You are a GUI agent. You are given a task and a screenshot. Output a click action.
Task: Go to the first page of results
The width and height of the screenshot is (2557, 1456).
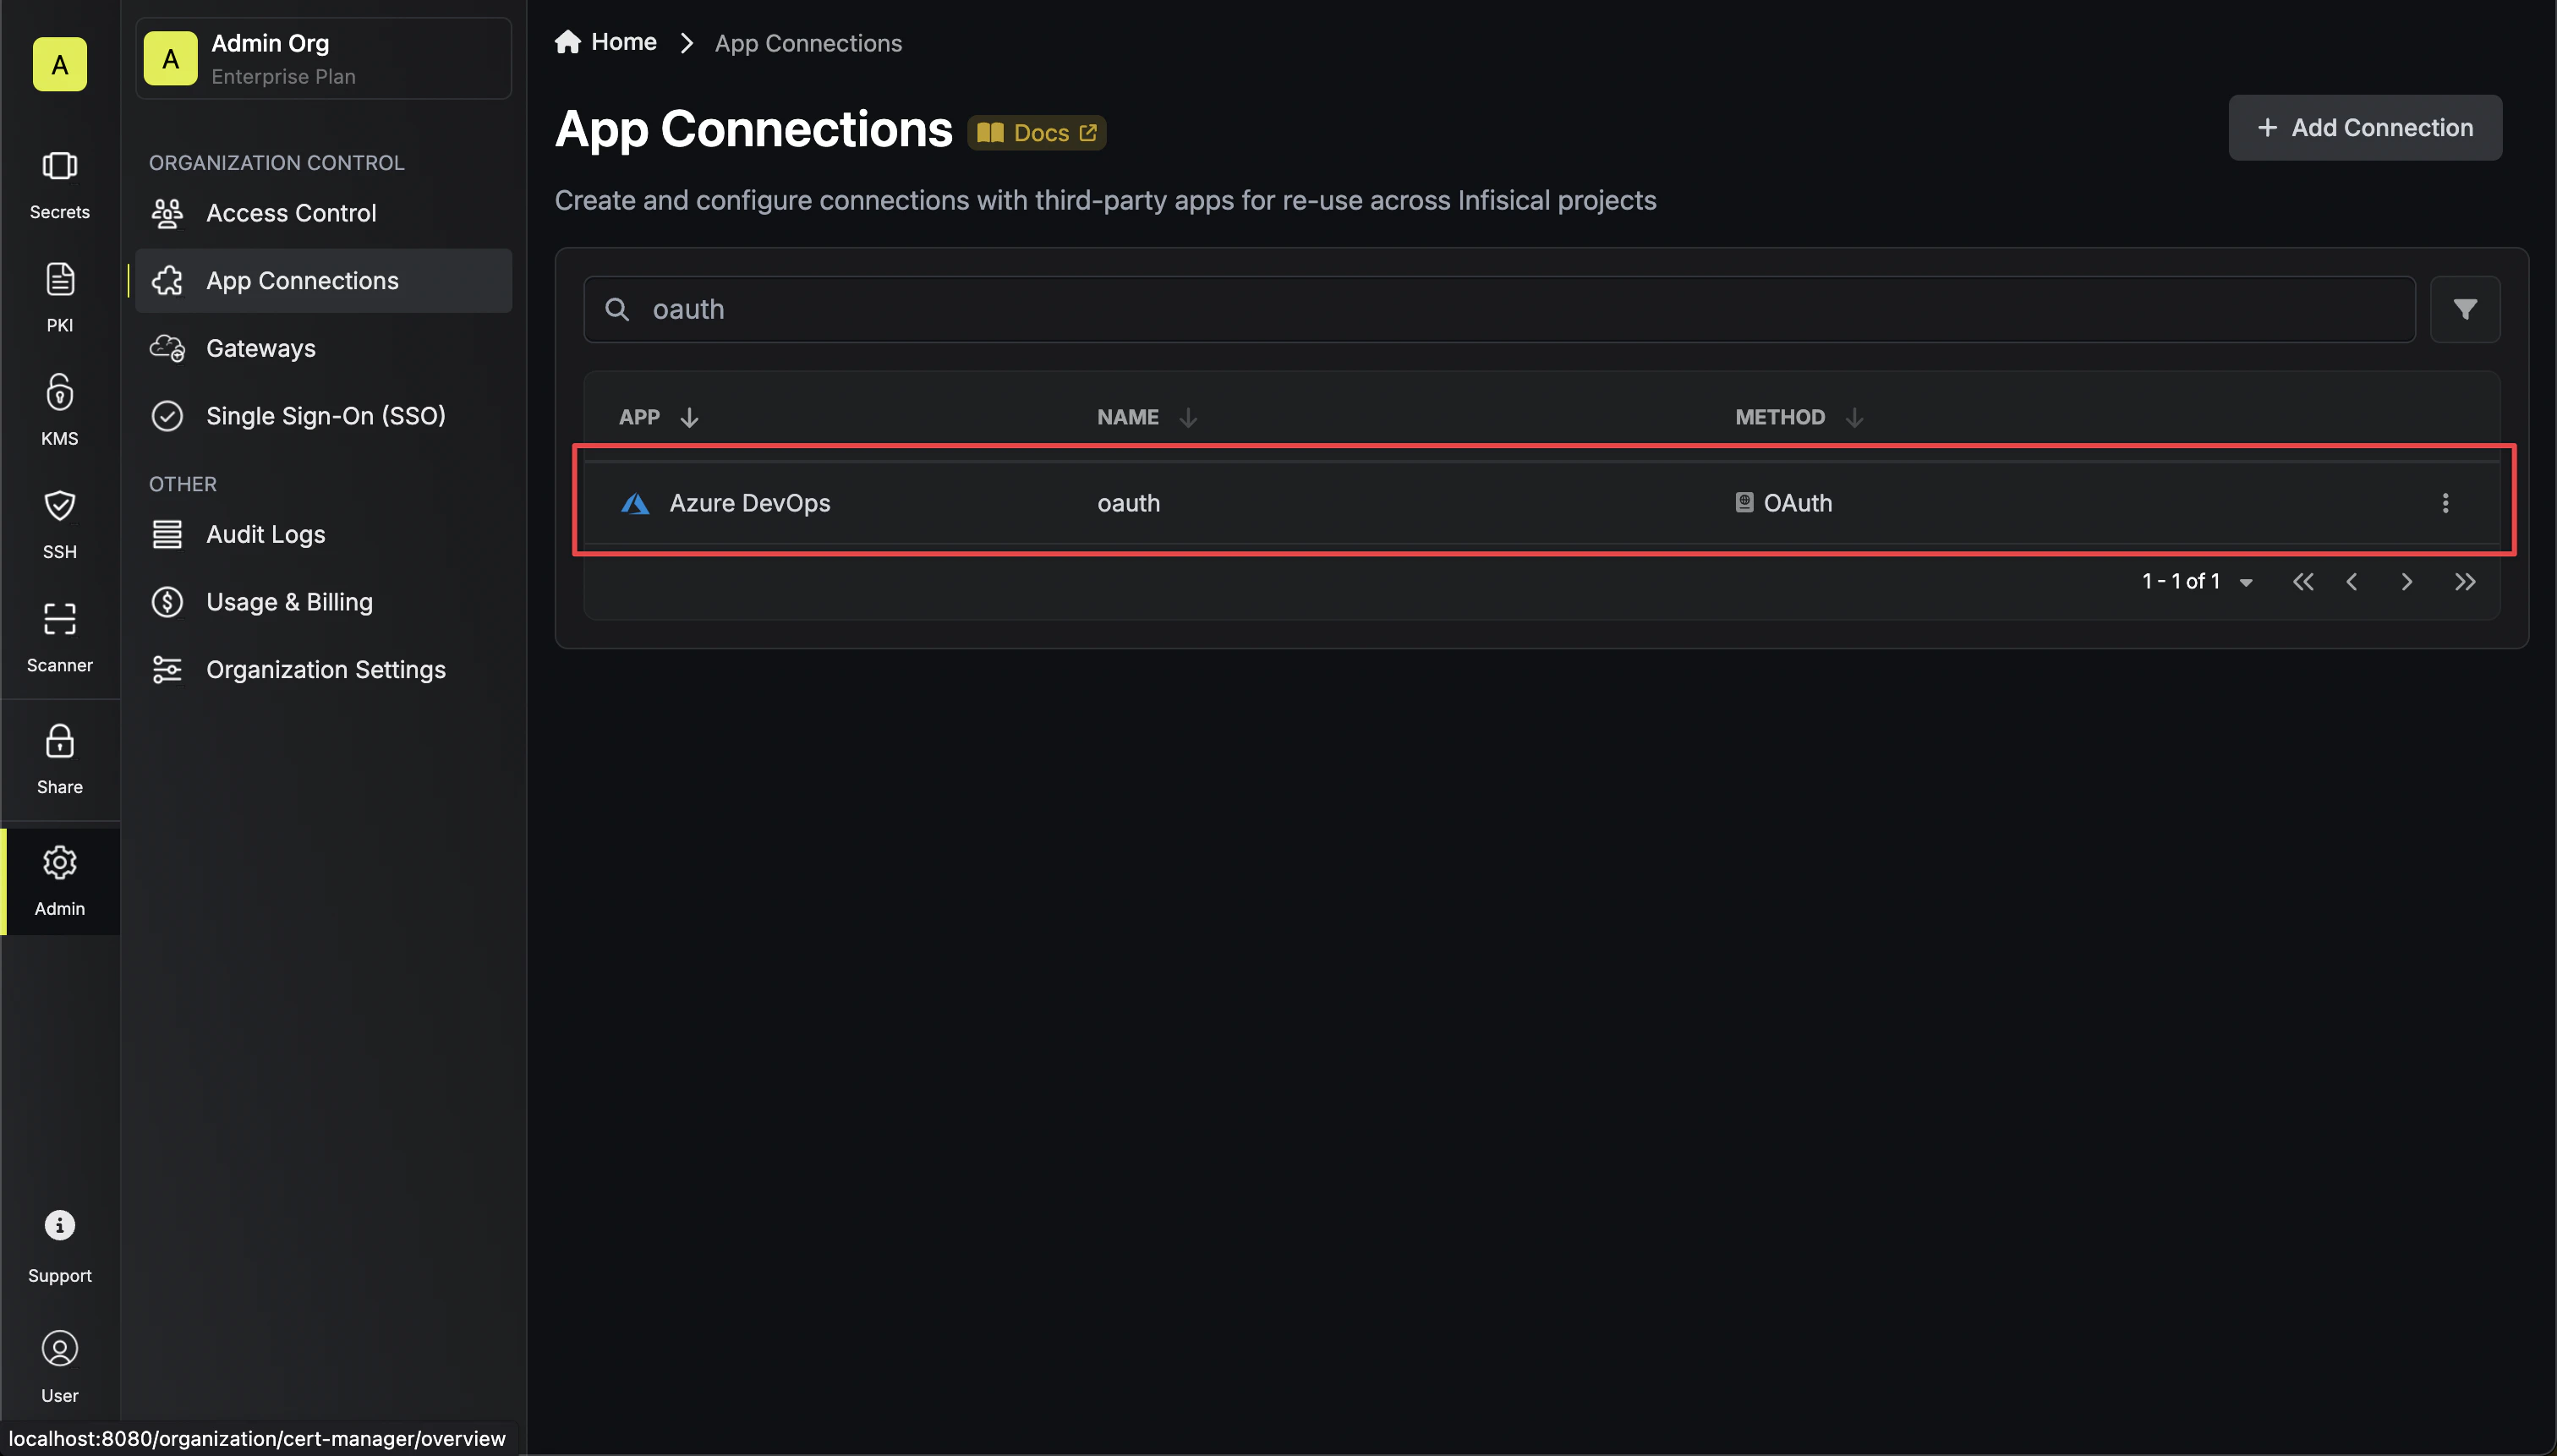2302,582
